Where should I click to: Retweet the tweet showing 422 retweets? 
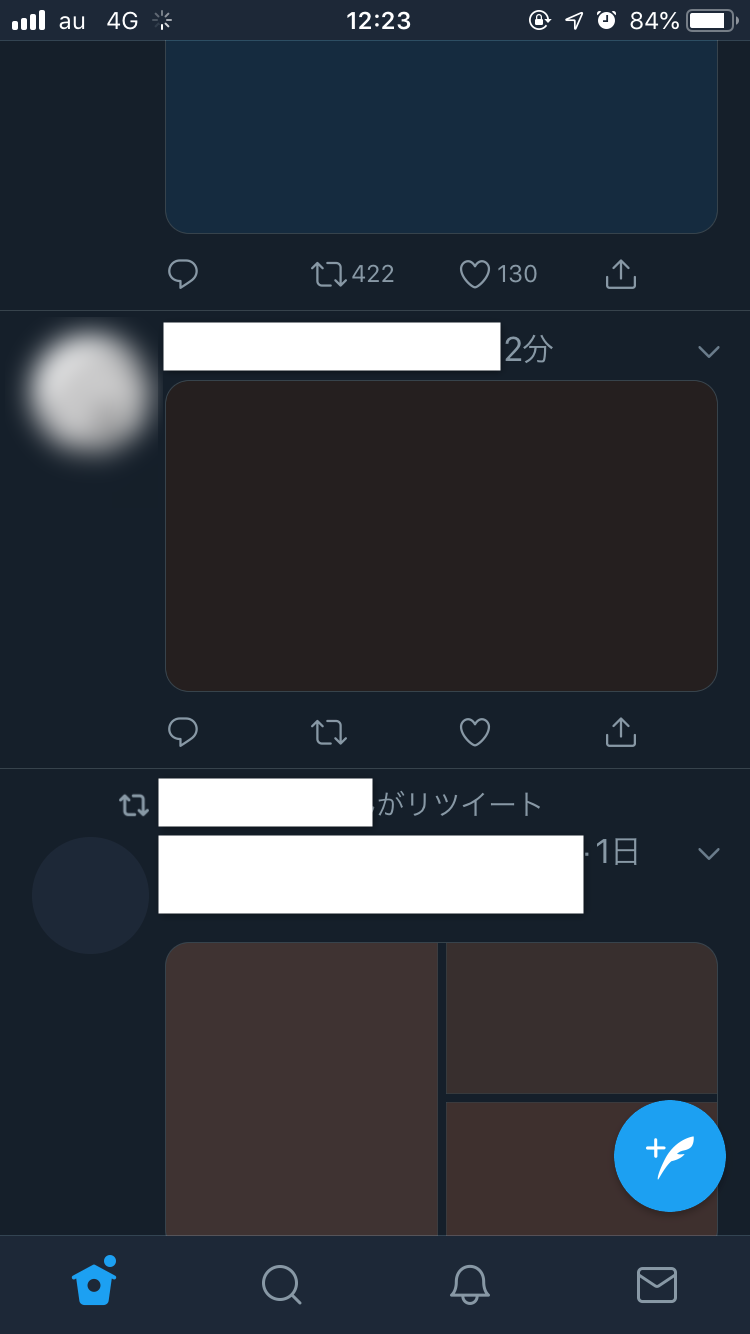tap(329, 274)
